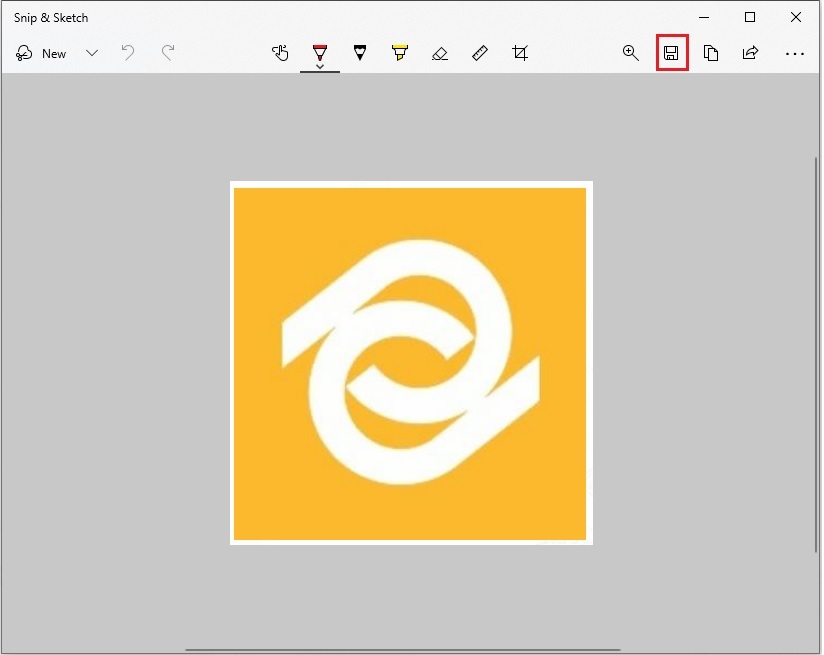This screenshot has height=655, width=824.
Task: Choose the Eraser tool
Action: 440,53
